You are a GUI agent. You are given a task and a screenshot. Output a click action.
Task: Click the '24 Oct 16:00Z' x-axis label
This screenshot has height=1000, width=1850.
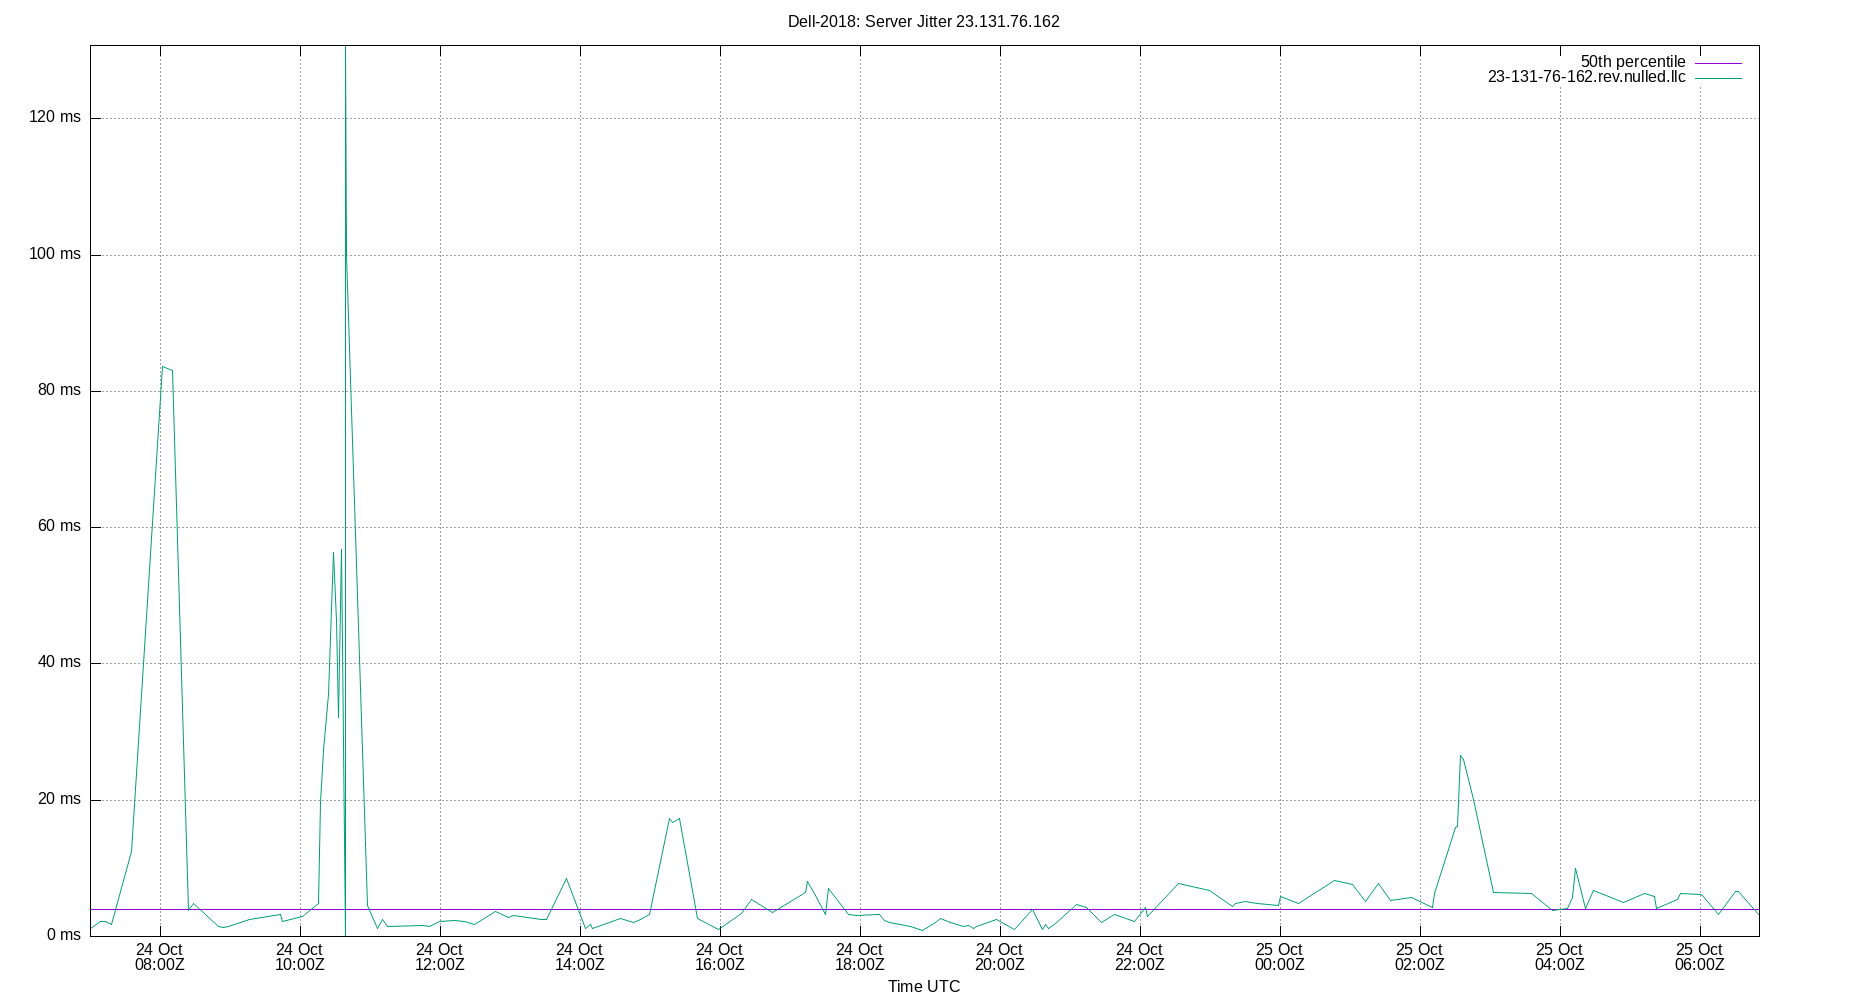719,957
